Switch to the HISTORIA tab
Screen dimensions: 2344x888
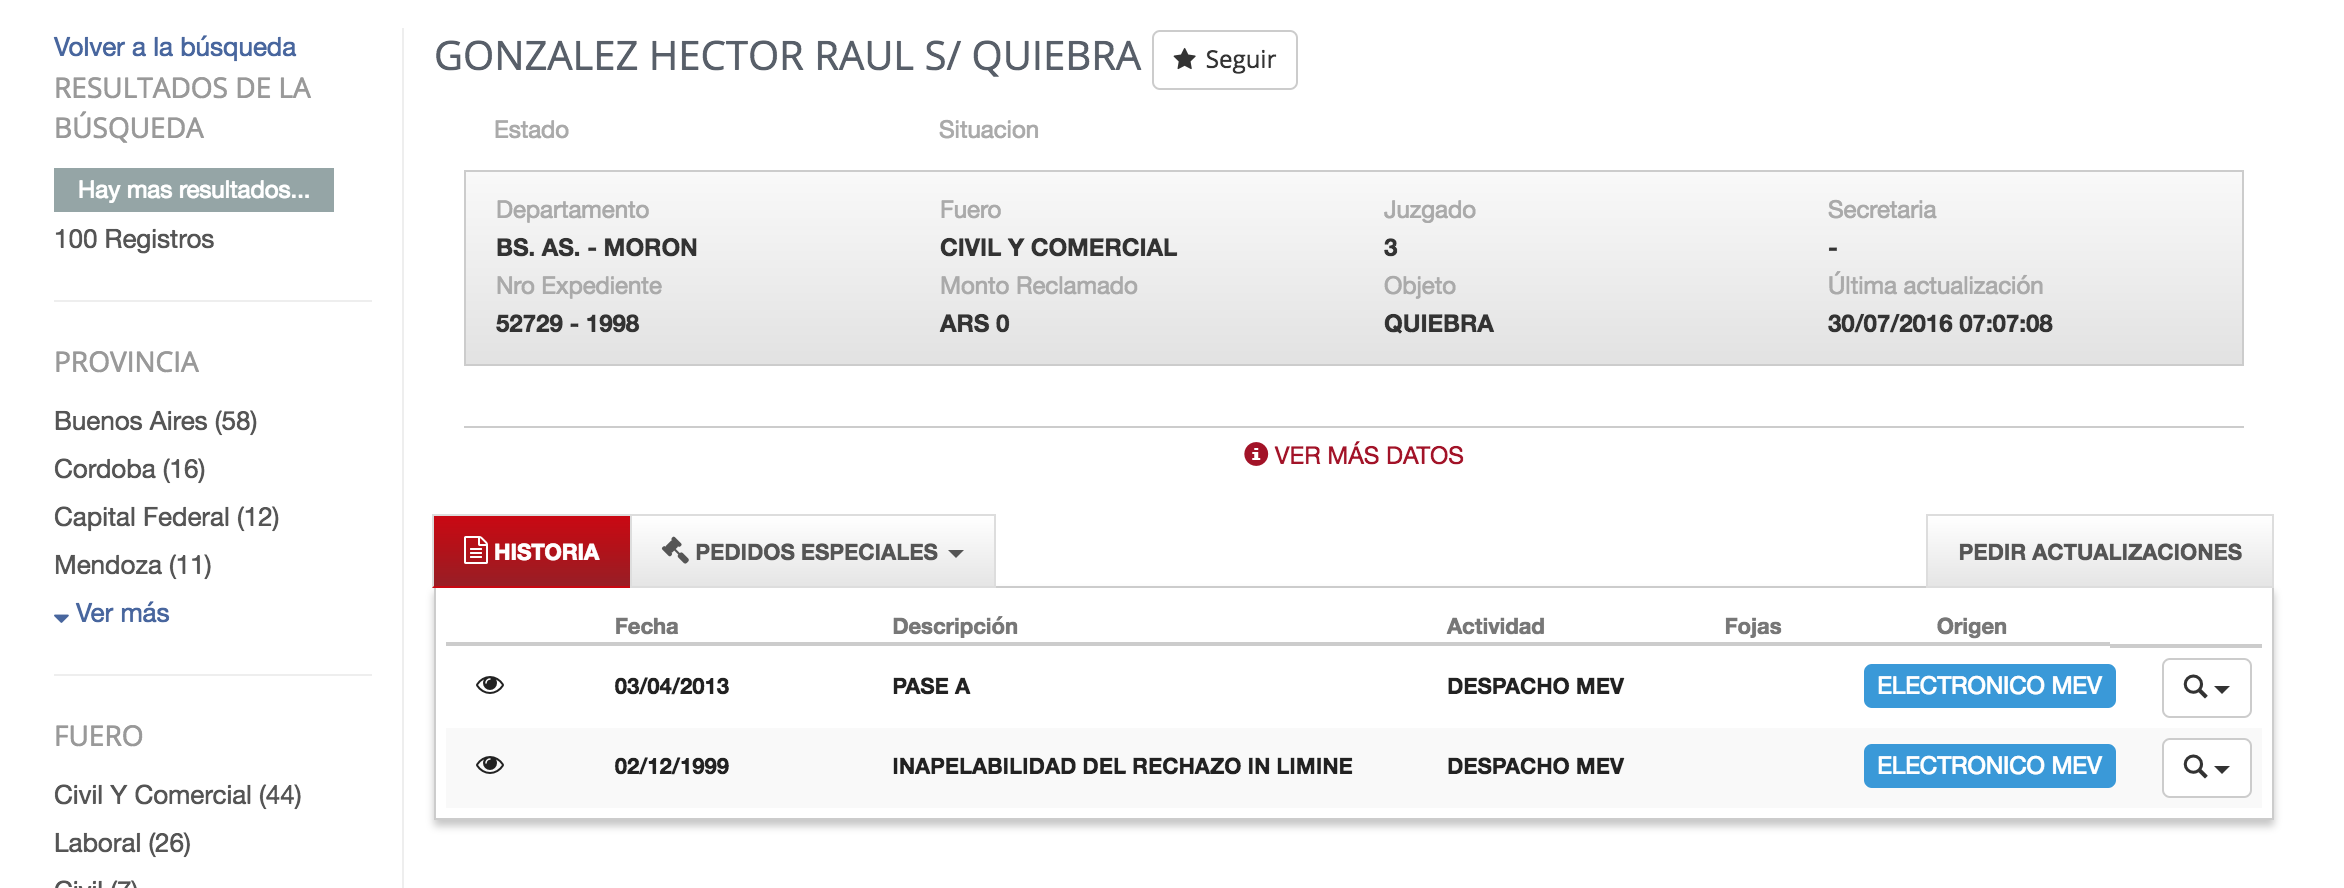pyautogui.click(x=532, y=551)
